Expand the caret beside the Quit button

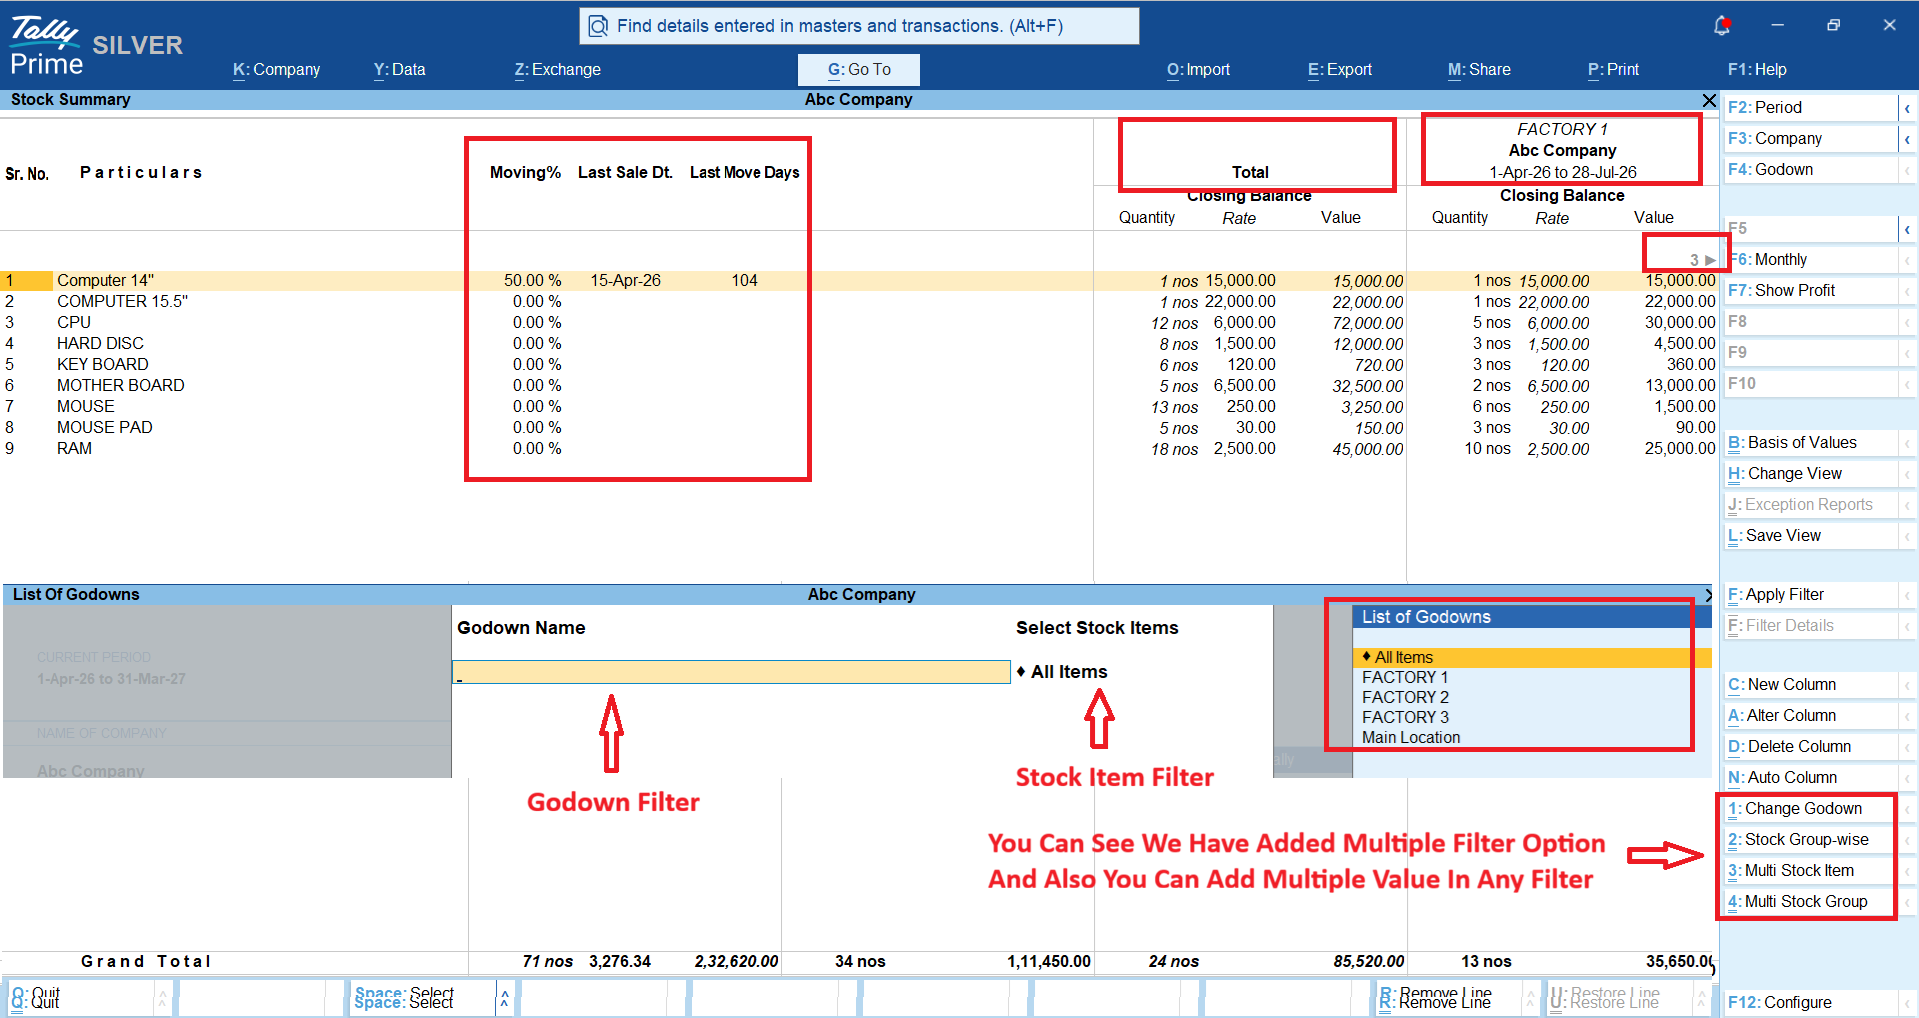[162, 998]
